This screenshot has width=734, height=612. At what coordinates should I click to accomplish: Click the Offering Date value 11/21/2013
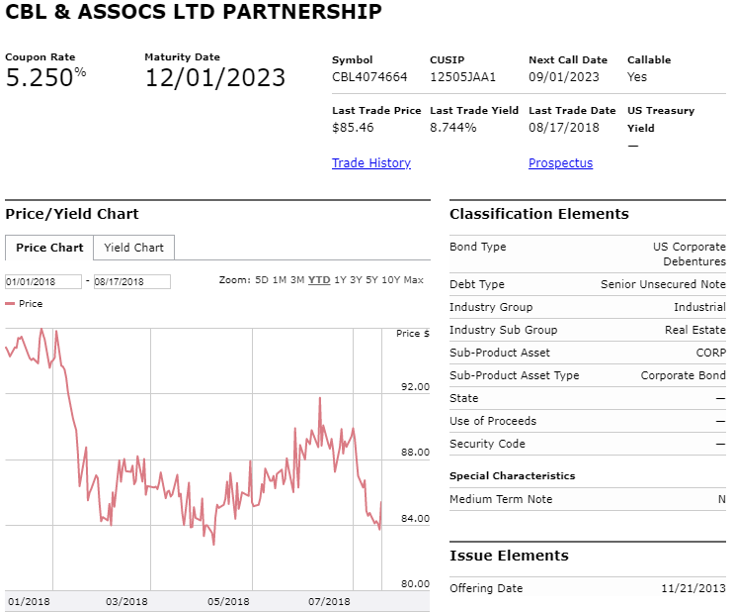tap(693, 588)
